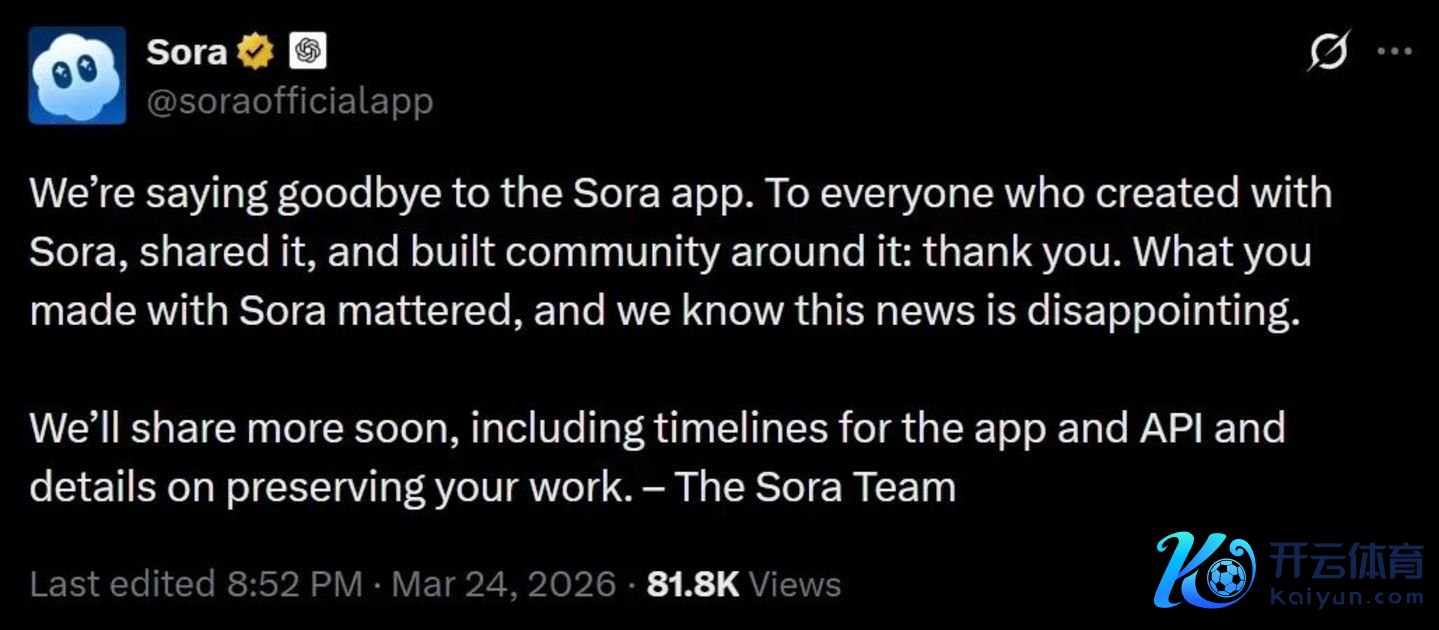Click 'The Sora Team' signature text
The image size is (1439, 630).
pos(815,487)
